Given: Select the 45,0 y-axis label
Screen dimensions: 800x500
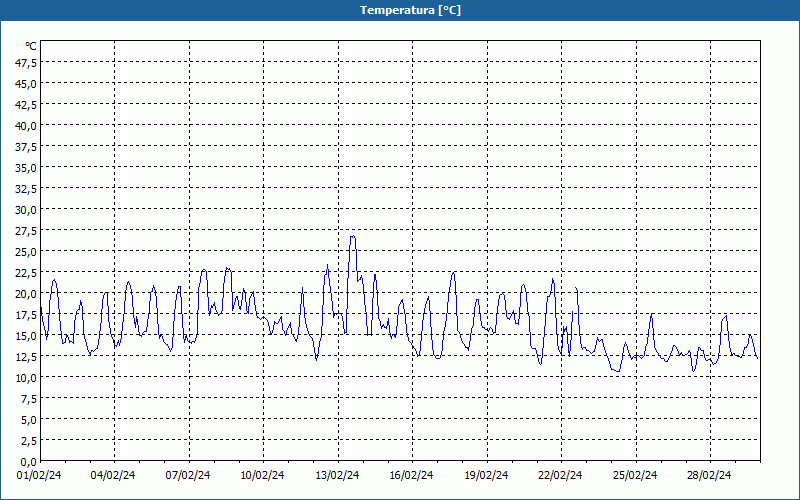Looking at the screenshot, I should 27,84.
